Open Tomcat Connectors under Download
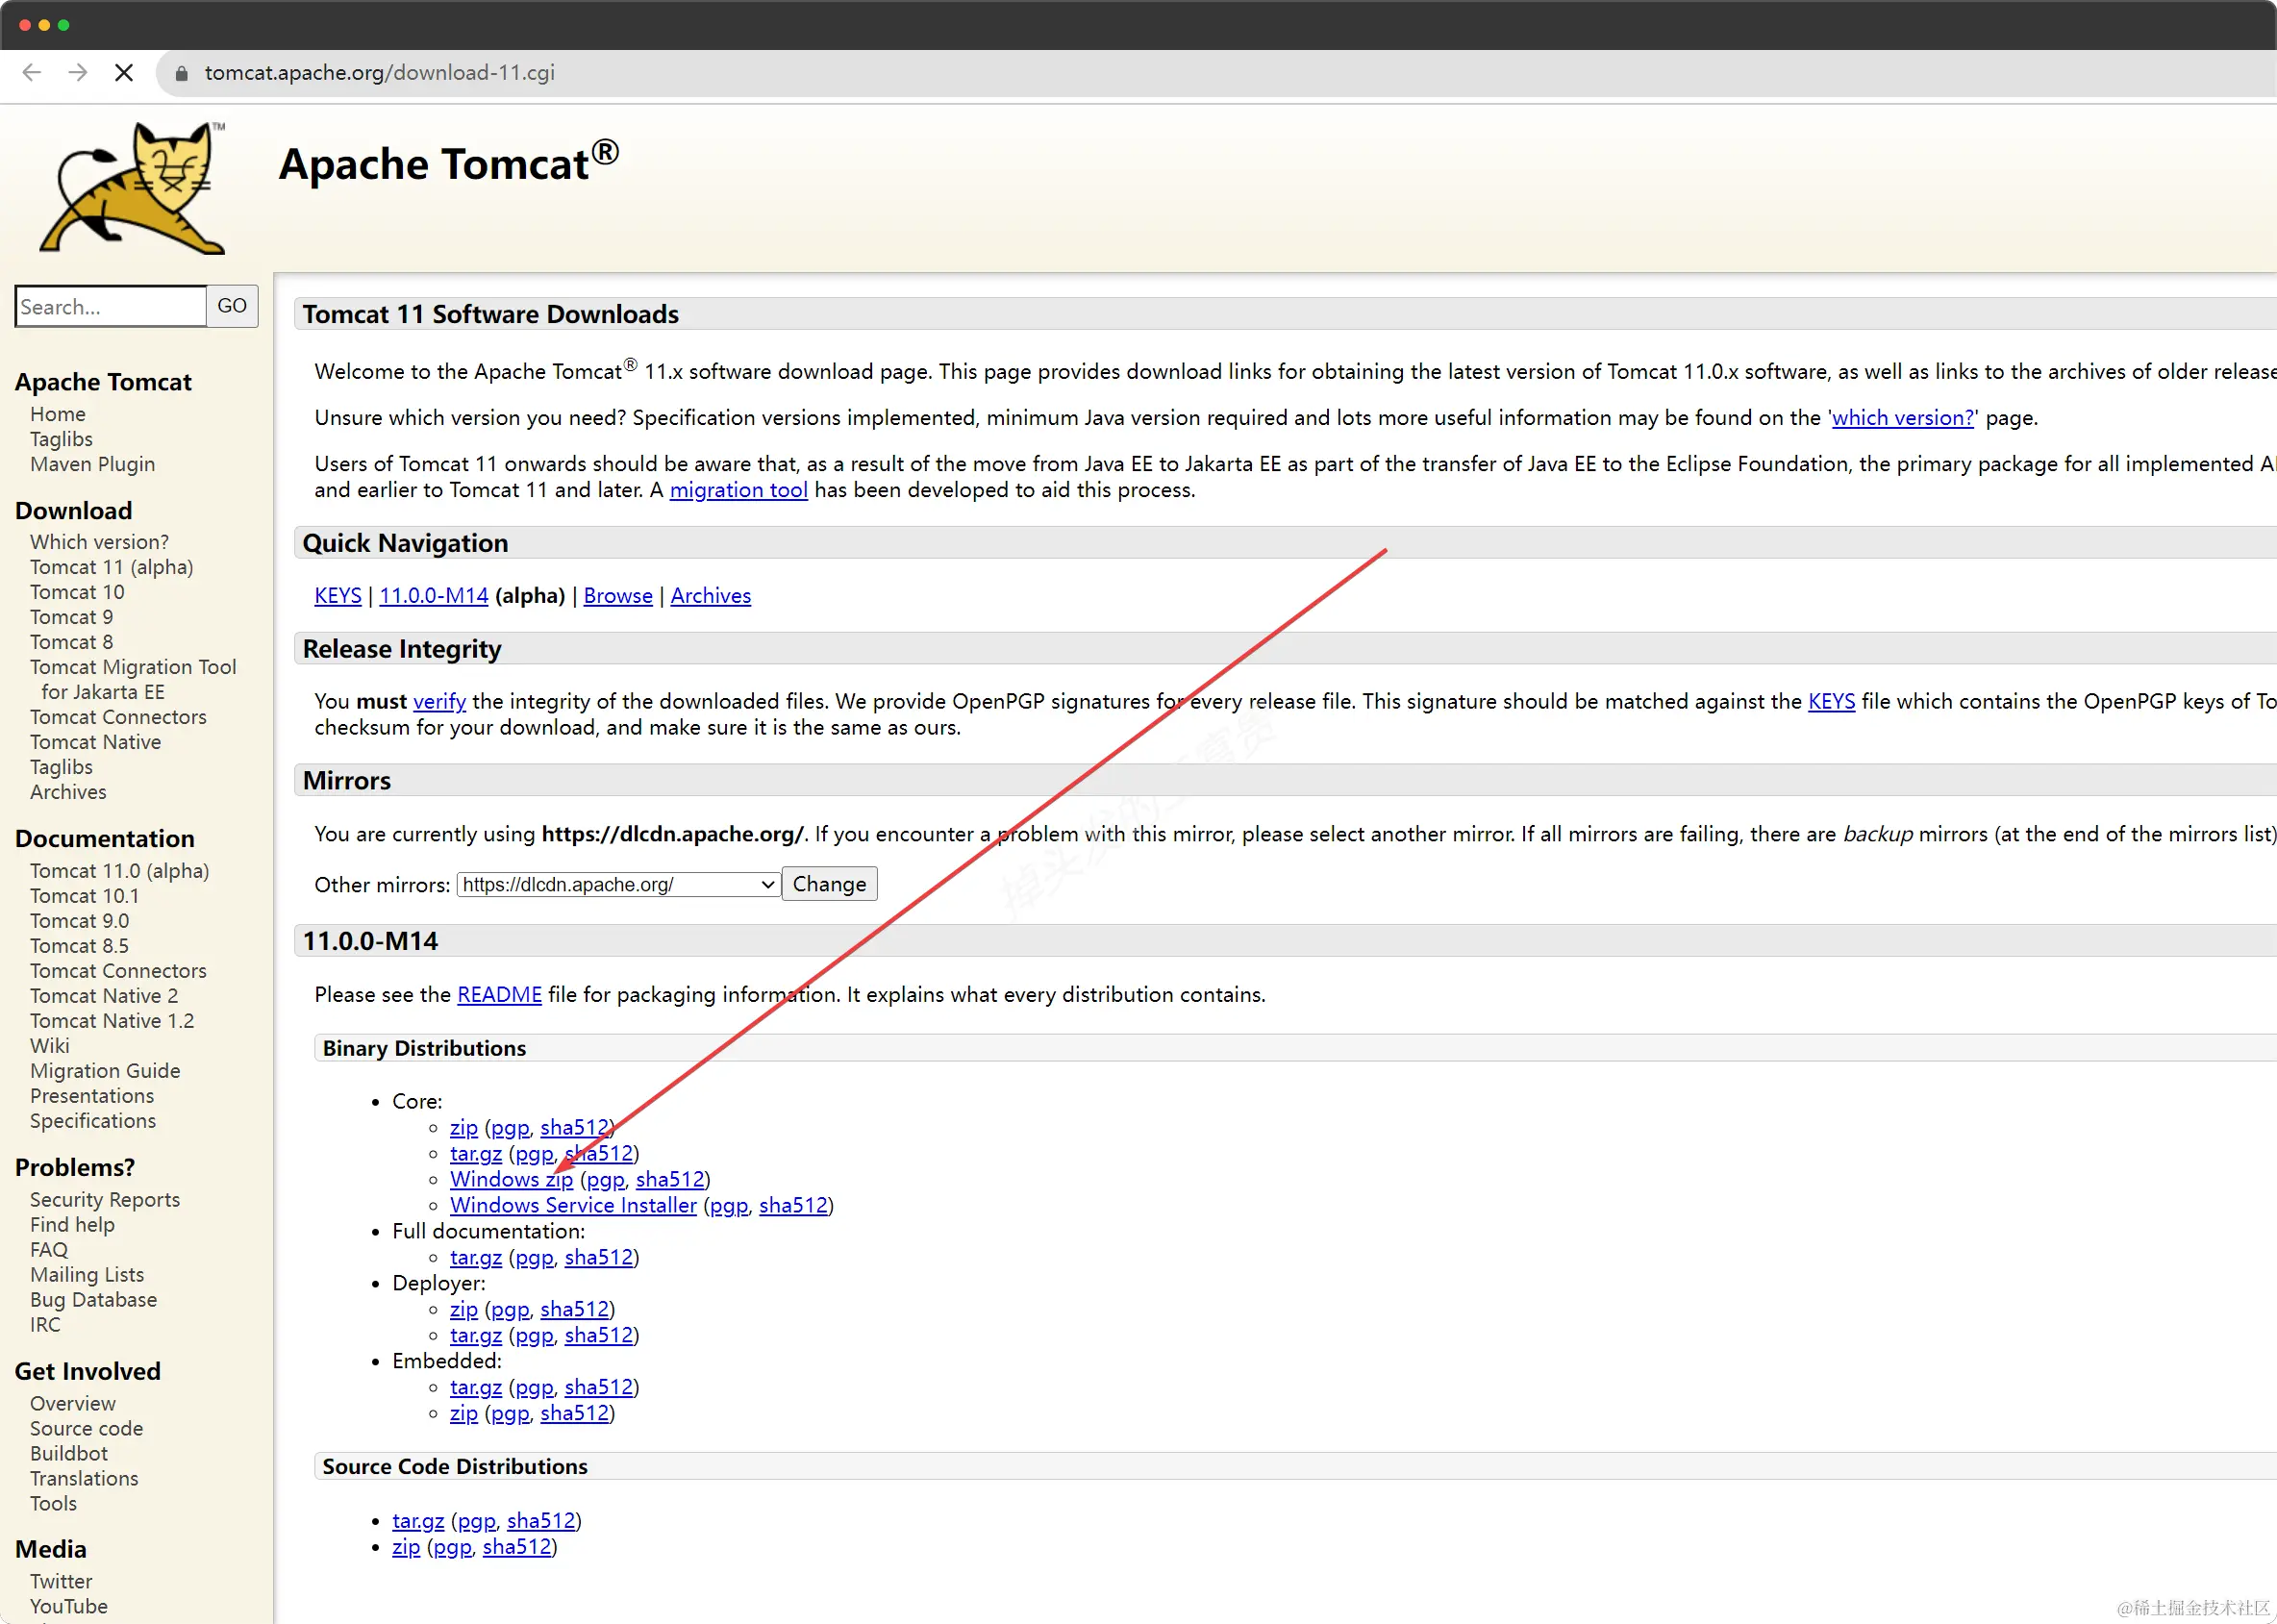The width and height of the screenshot is (2277, 1624). [118, 717]
